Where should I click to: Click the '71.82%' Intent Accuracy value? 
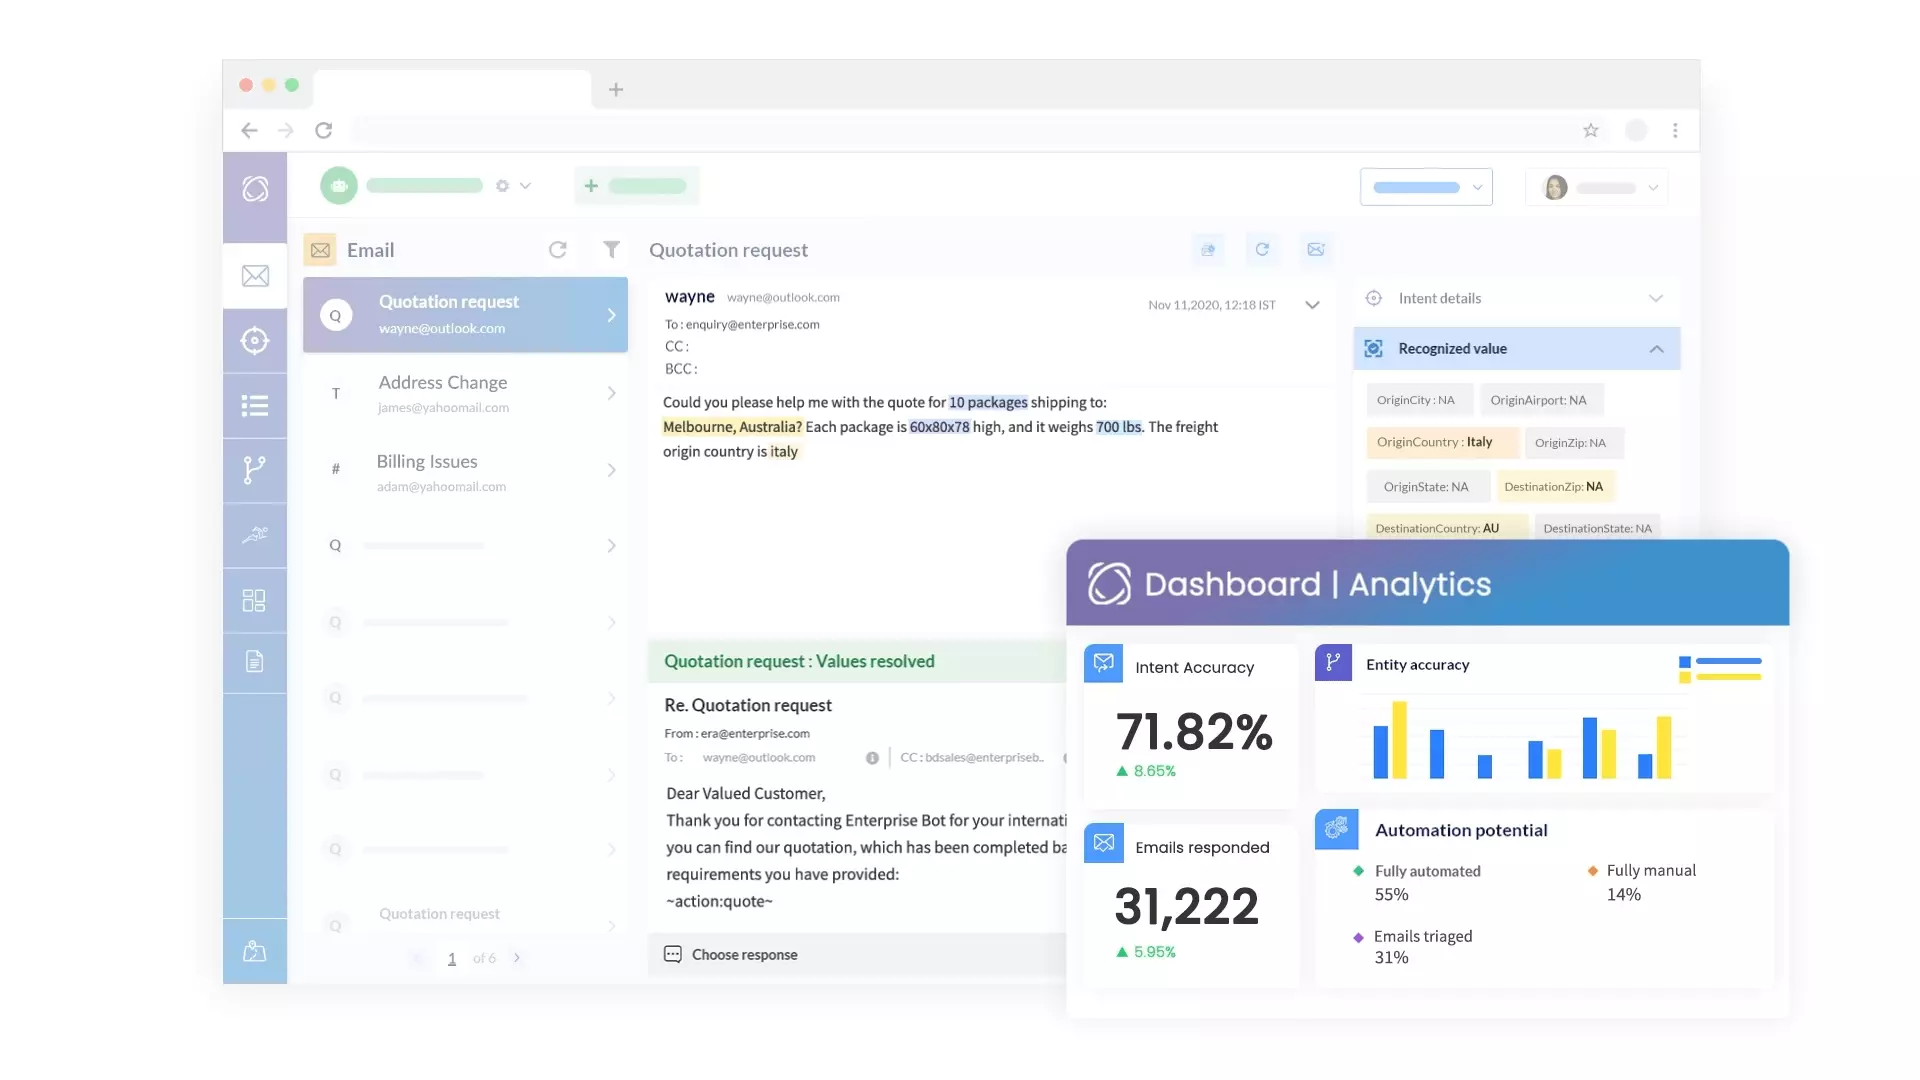point(1194,732)
